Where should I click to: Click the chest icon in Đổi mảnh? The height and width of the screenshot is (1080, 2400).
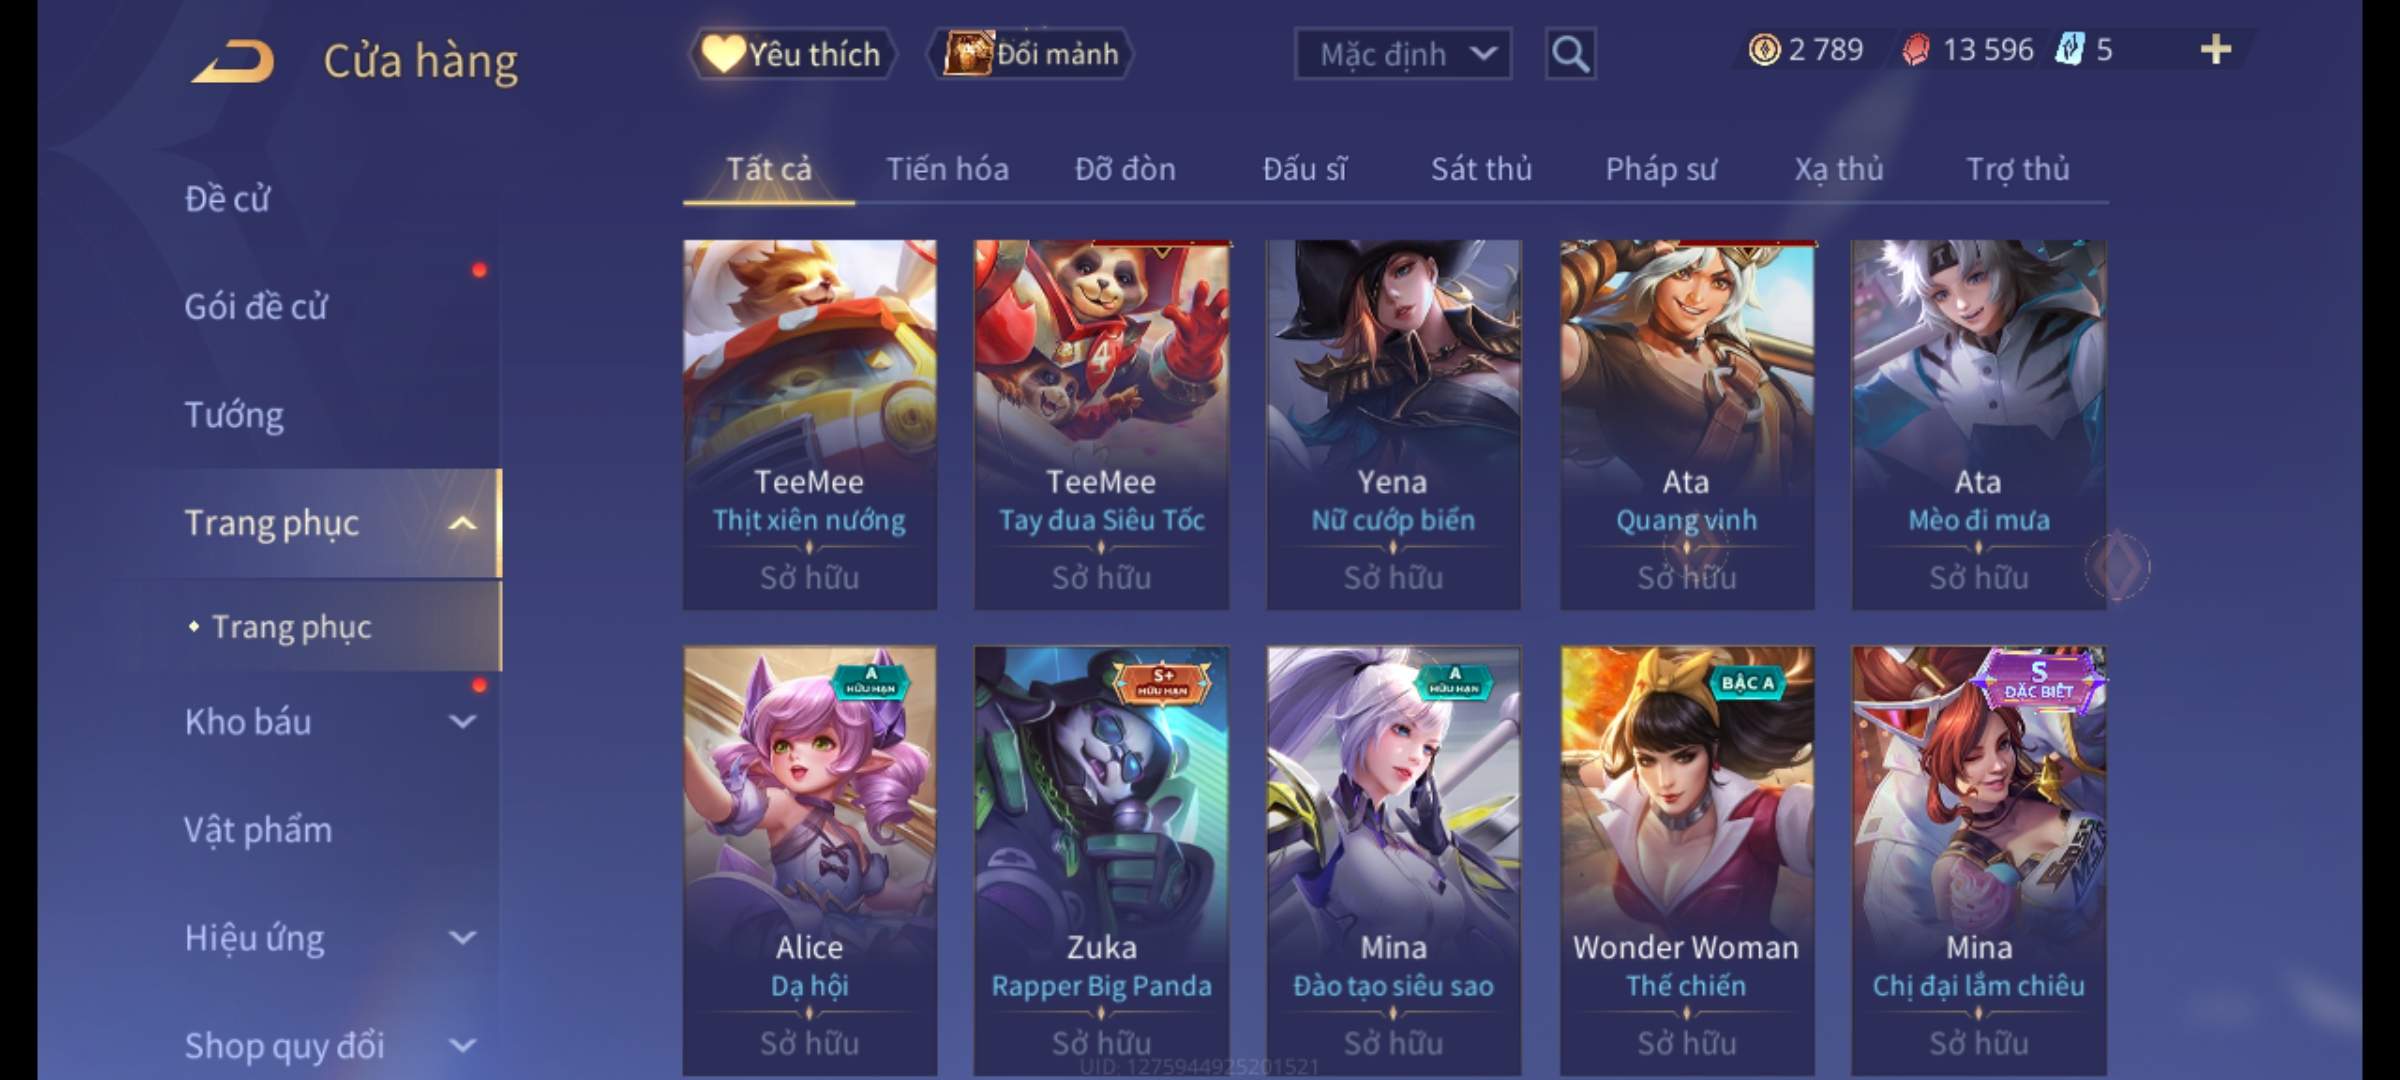967,53
